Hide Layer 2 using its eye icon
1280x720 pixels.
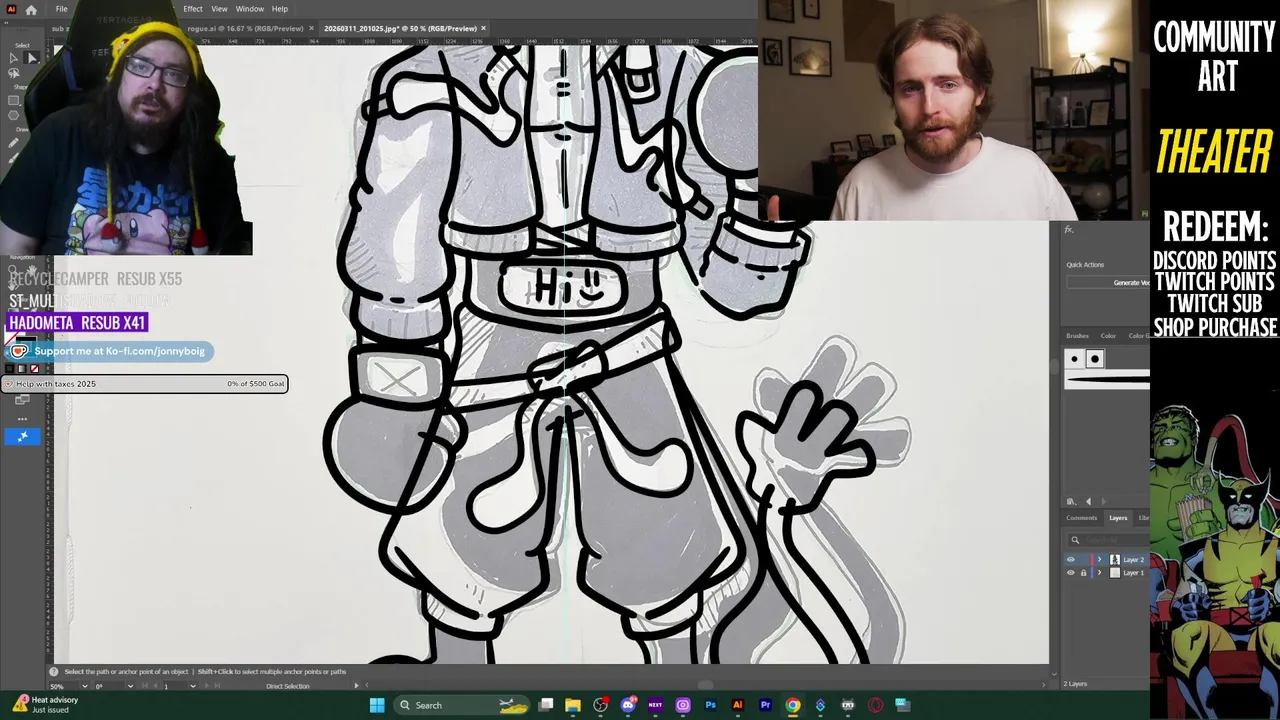(x=1071, y=560)
